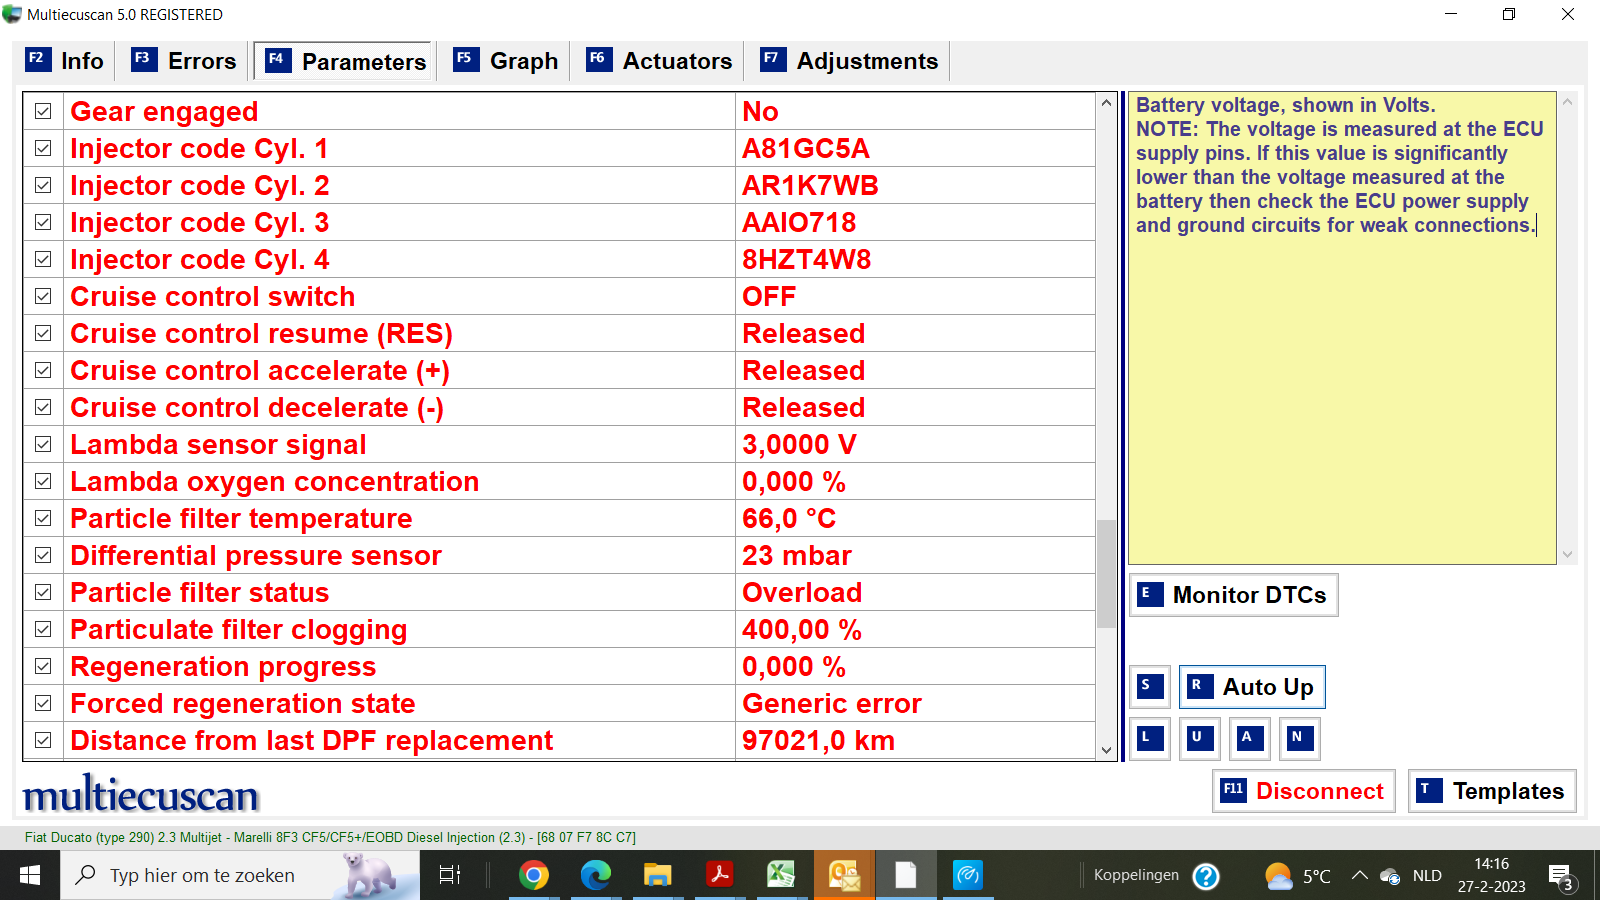Screen dimensions: 1600x900
Task: Click NLD language indicator
Action: coord(1427,876)
